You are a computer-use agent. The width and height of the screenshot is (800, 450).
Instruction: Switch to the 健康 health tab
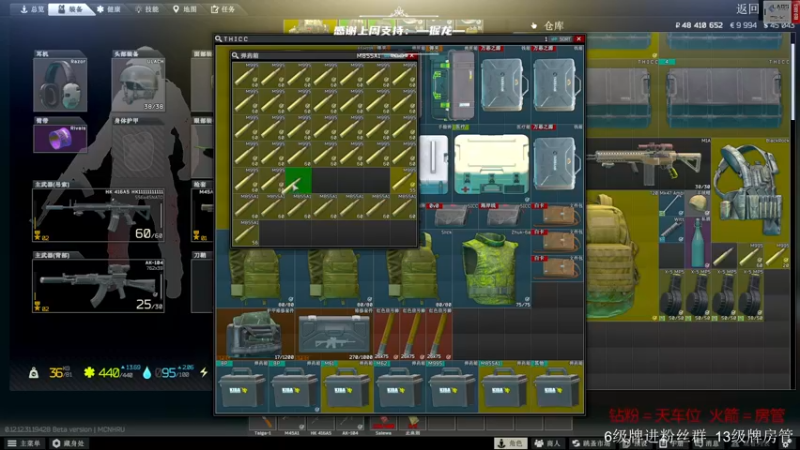coord(109,9)
